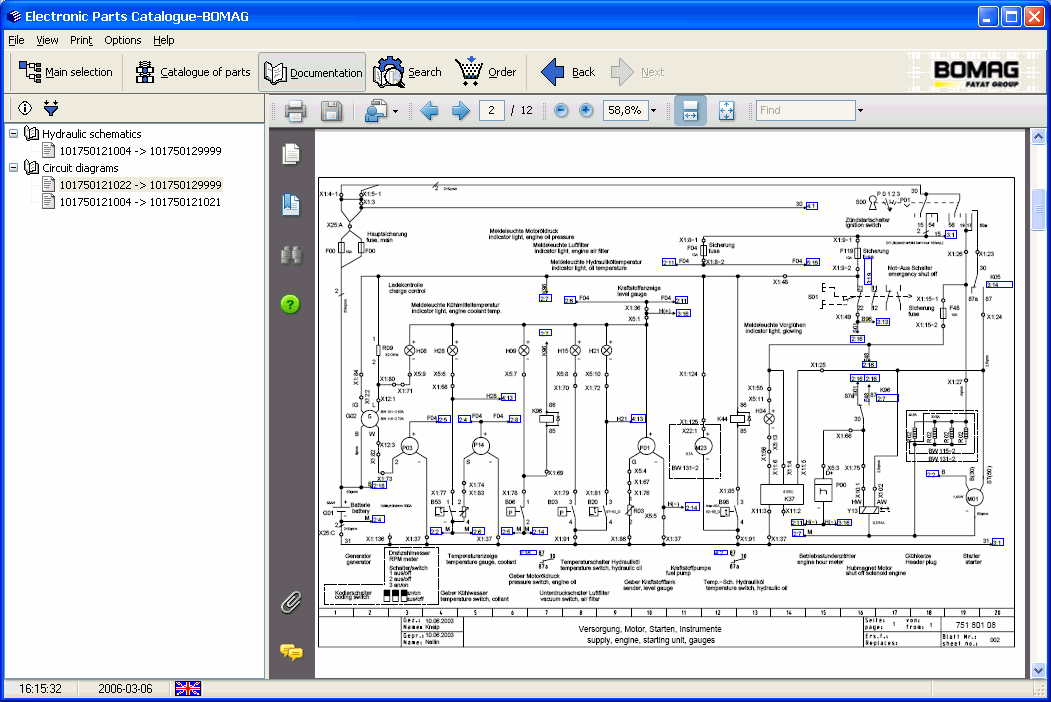Click the UK flag language icon

tap(188, 688)
